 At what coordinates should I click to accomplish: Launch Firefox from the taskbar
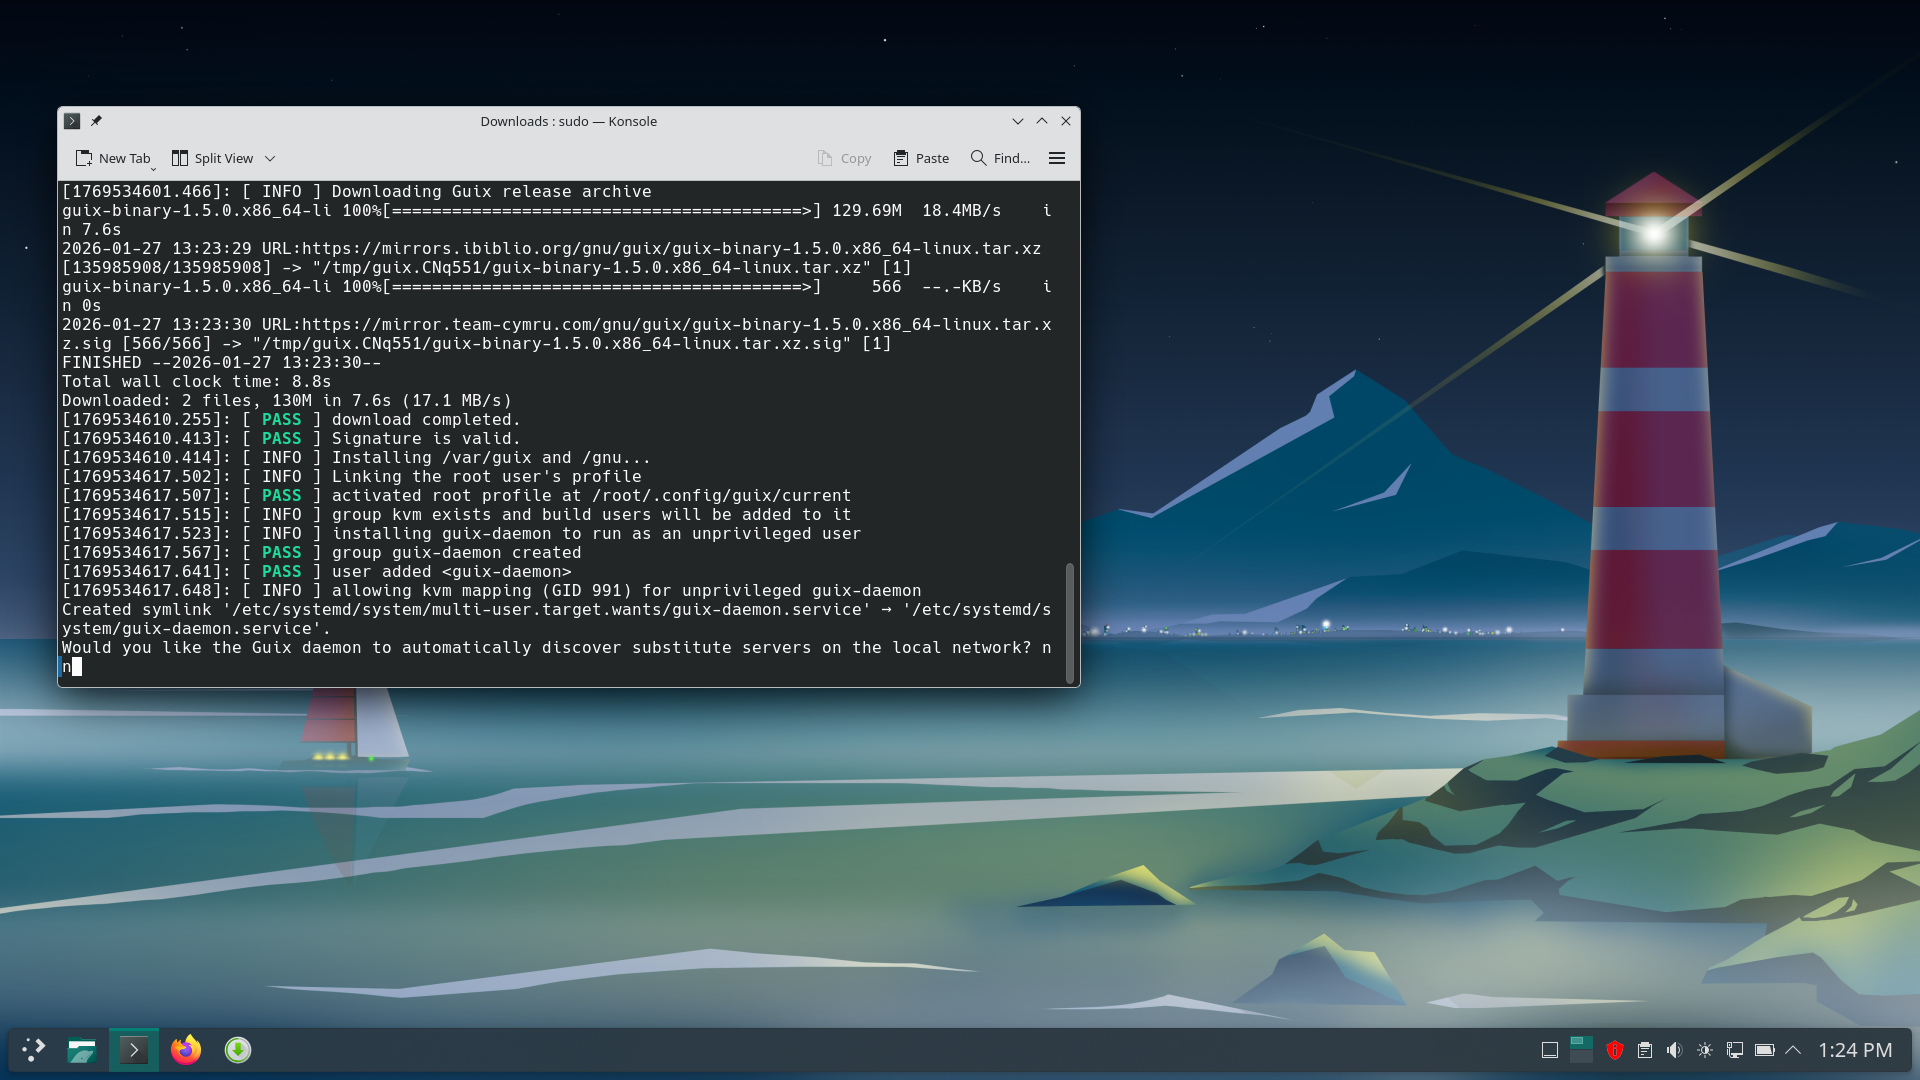click(x=186, y=1050)
